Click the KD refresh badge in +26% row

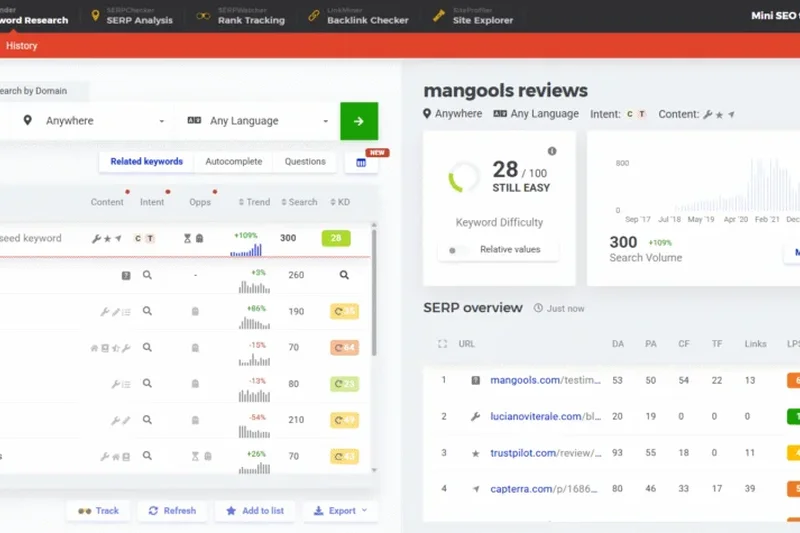(344, 456)
